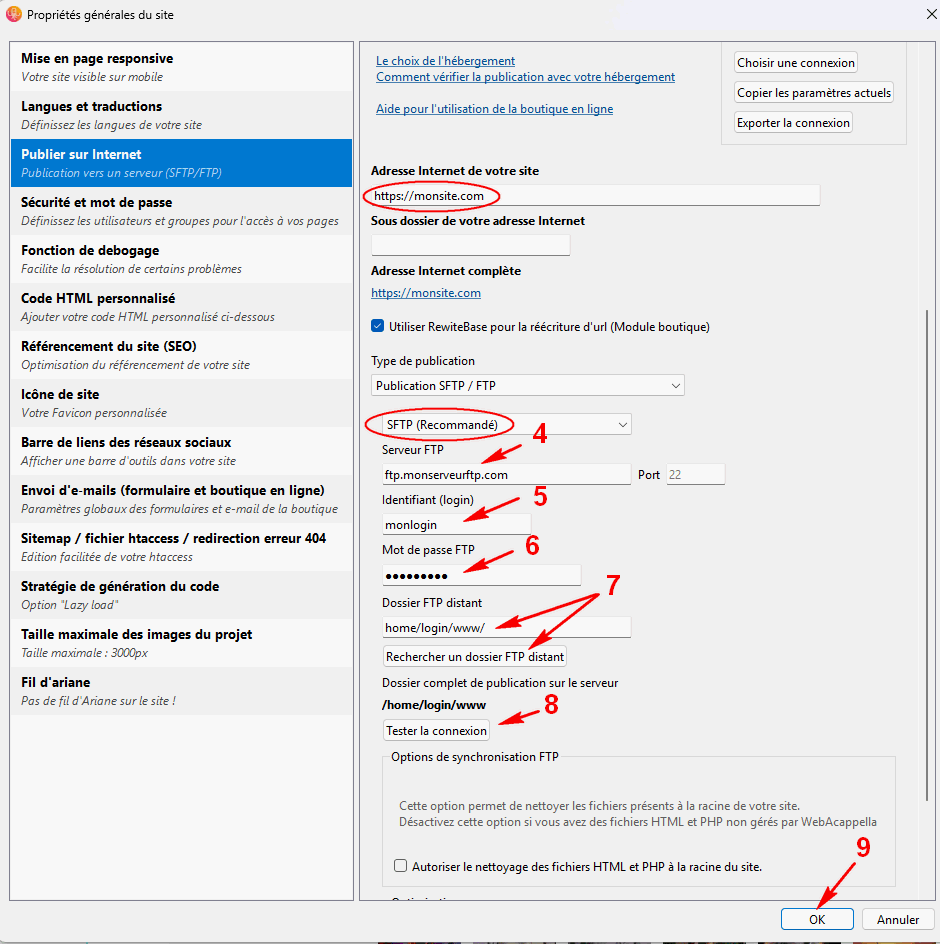The image size is (940, 944).
Task: Click the Serveur FTP input field
Action: point(506,474)
